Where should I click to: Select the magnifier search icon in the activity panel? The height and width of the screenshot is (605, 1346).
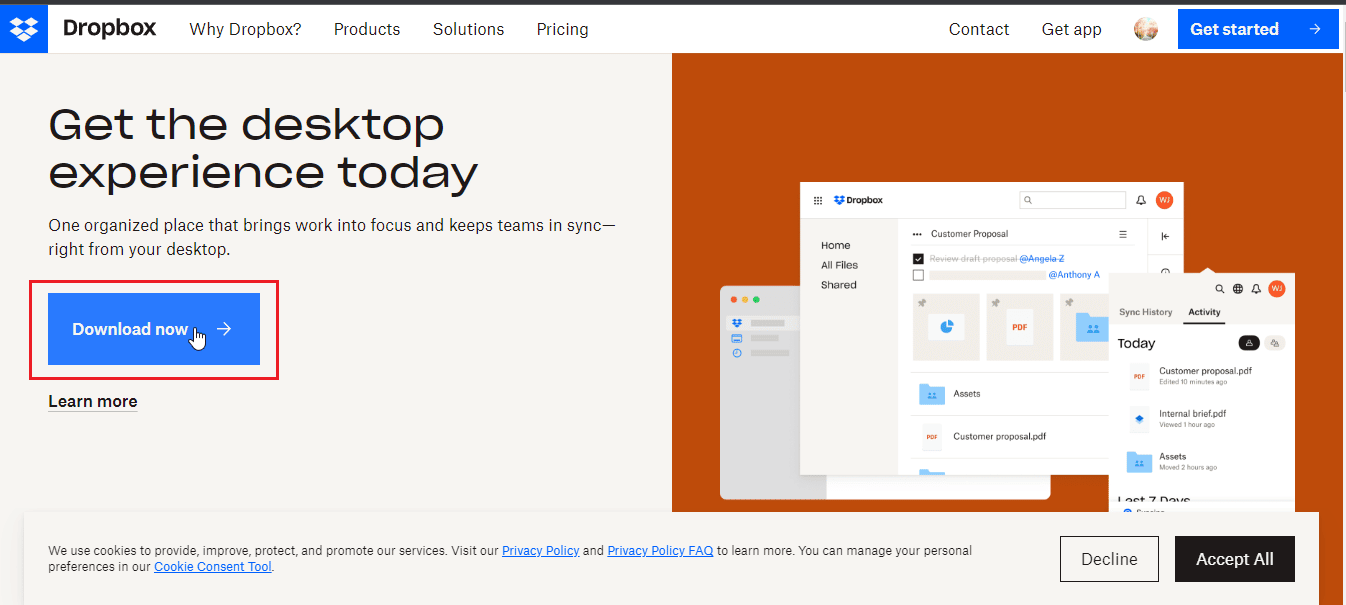point(1221,291)
